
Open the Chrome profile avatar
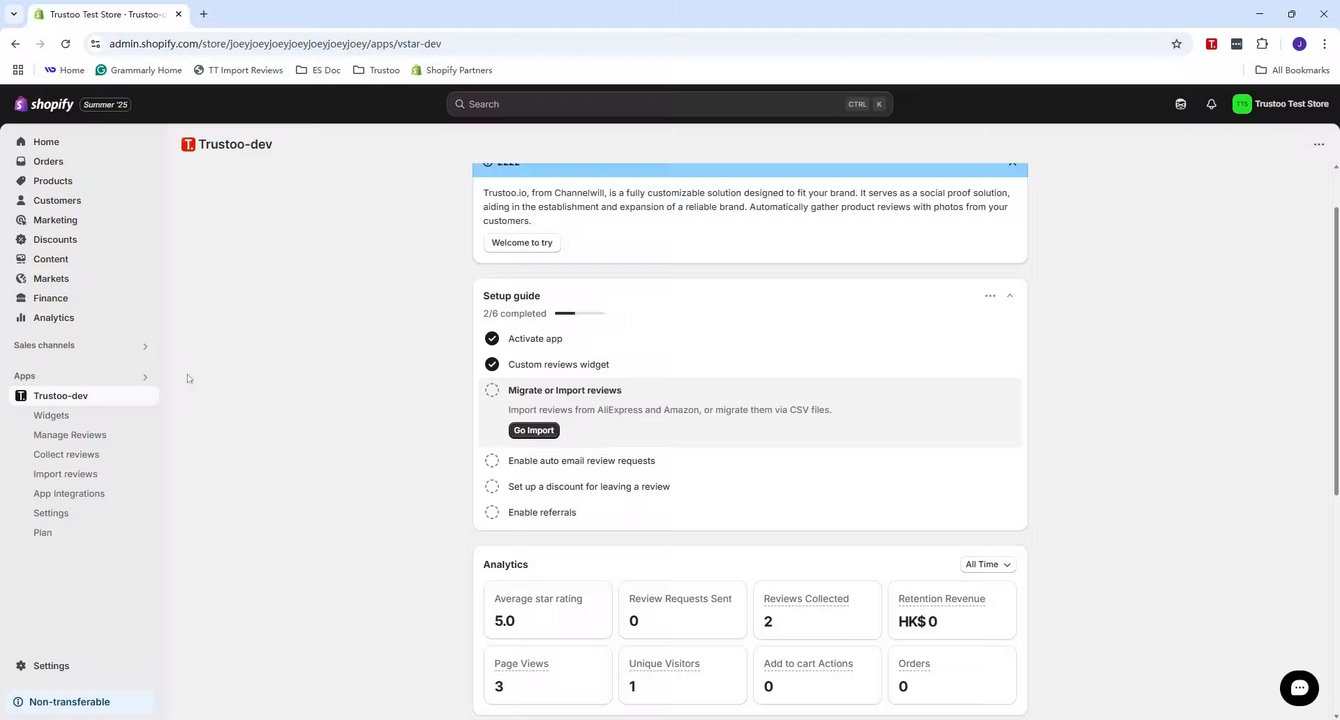1299,44
